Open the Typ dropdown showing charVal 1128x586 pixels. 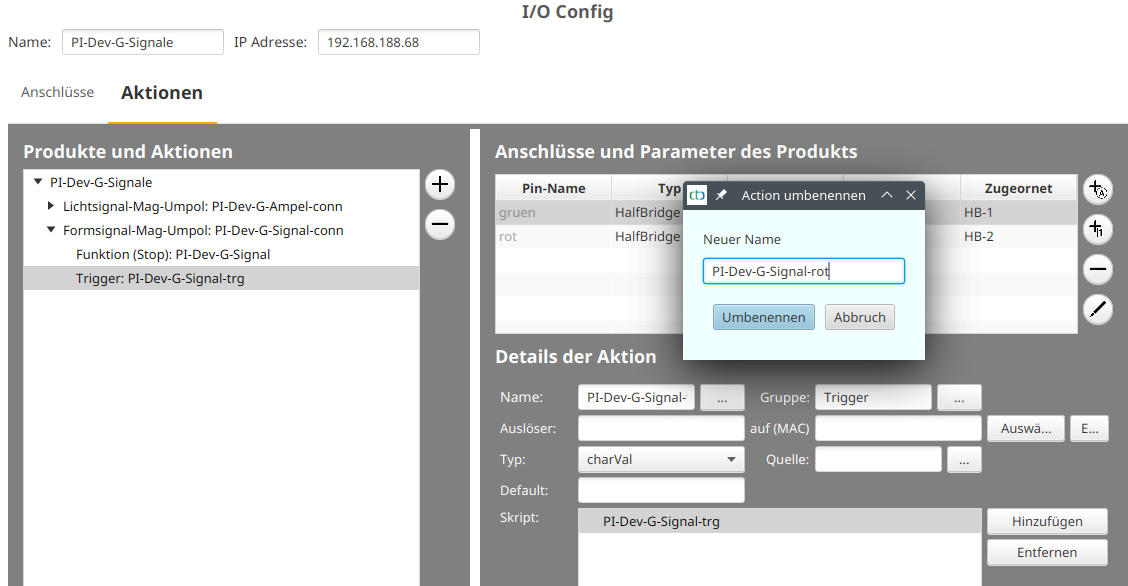[661, 459]
